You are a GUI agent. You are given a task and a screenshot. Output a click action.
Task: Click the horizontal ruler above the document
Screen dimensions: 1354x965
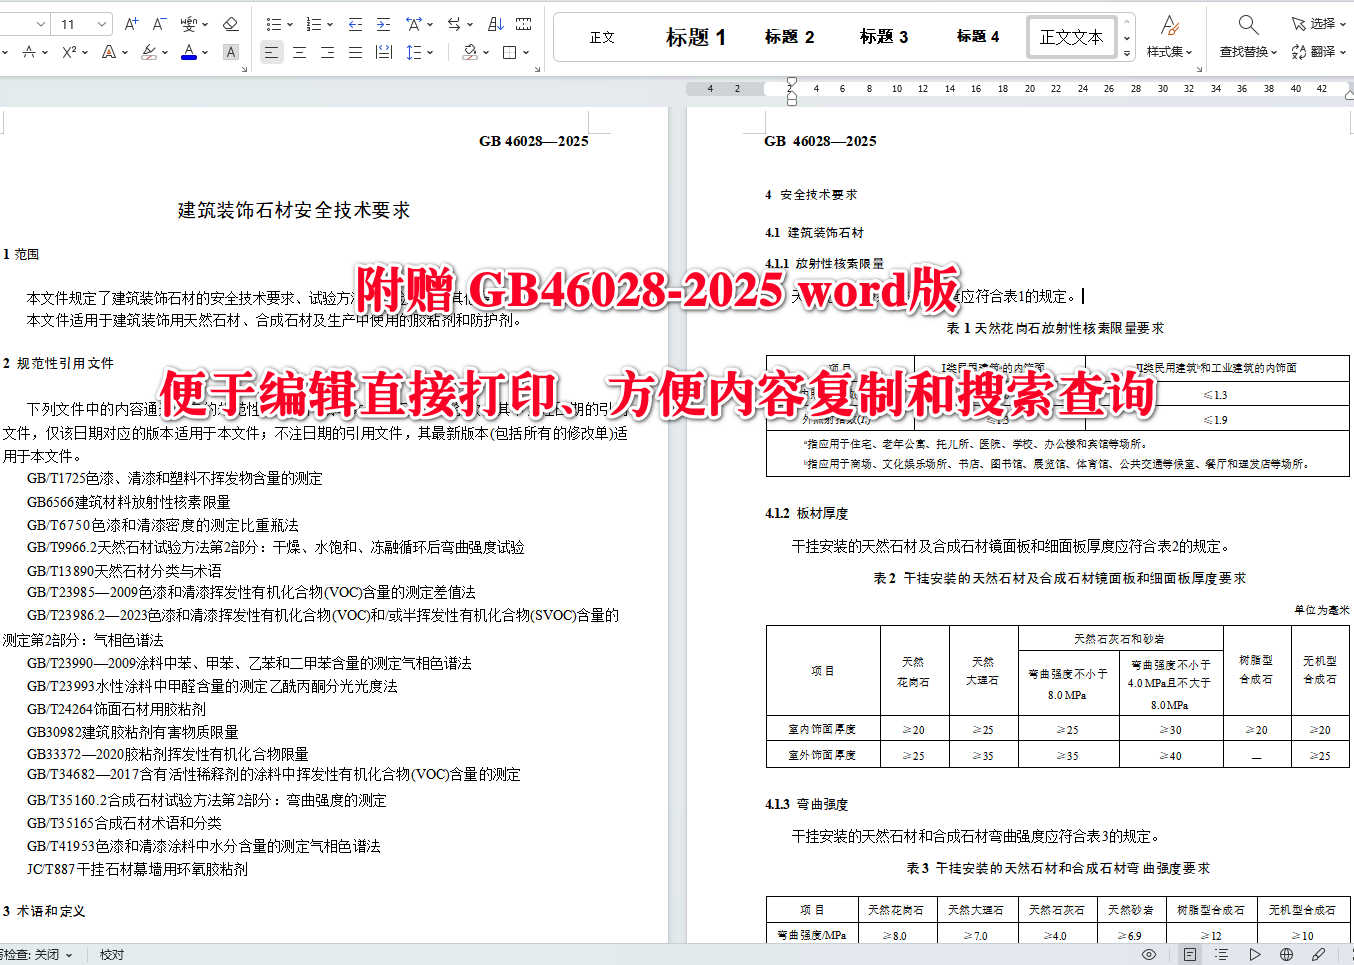click(1000, 88)
